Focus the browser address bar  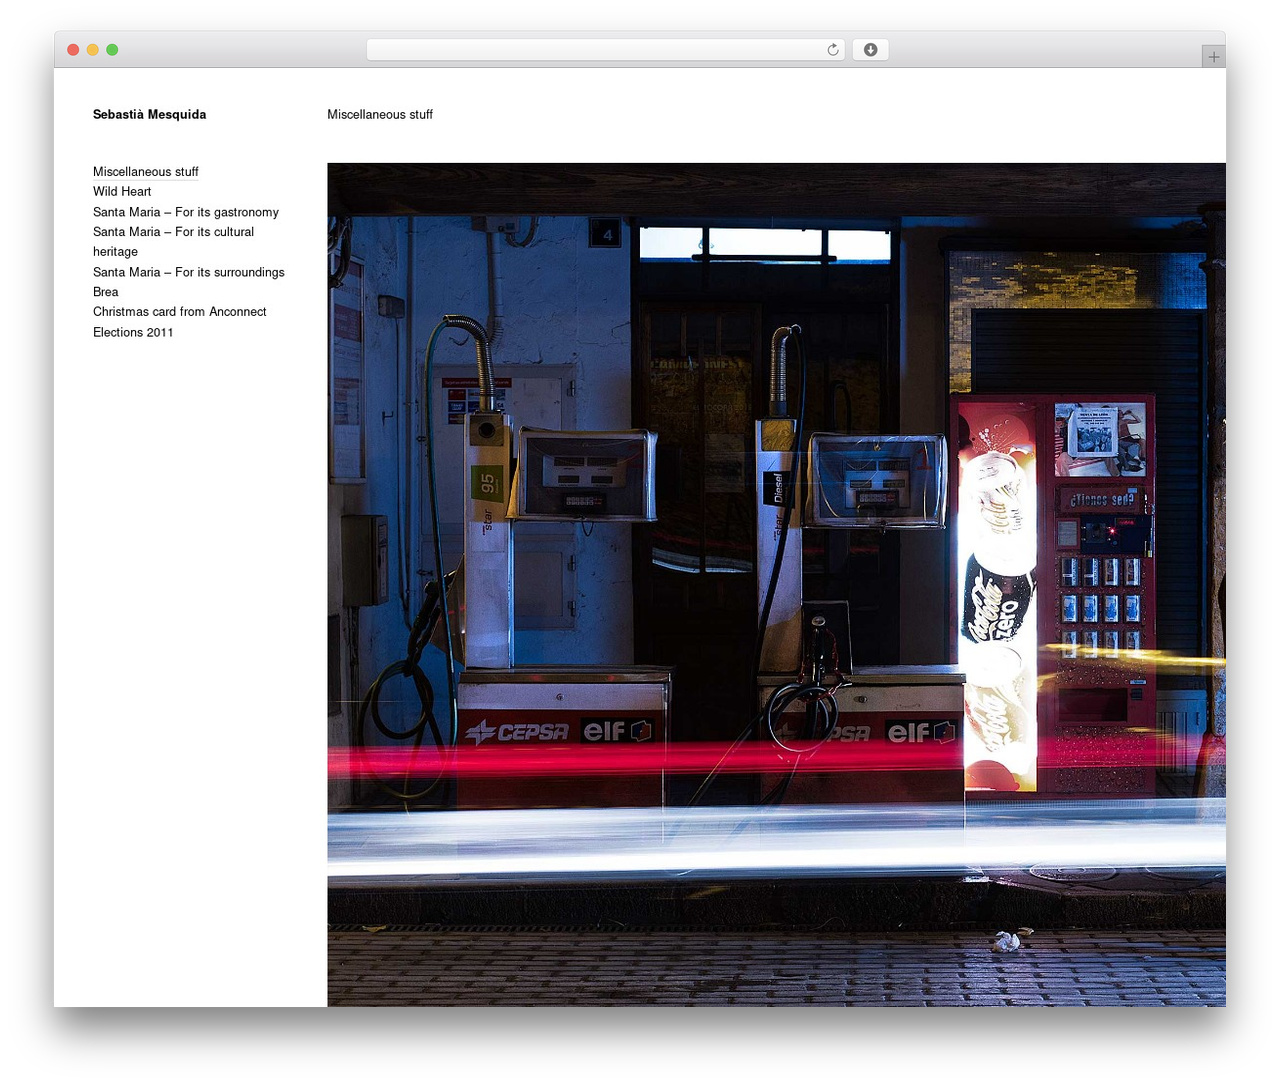[605, 50]
